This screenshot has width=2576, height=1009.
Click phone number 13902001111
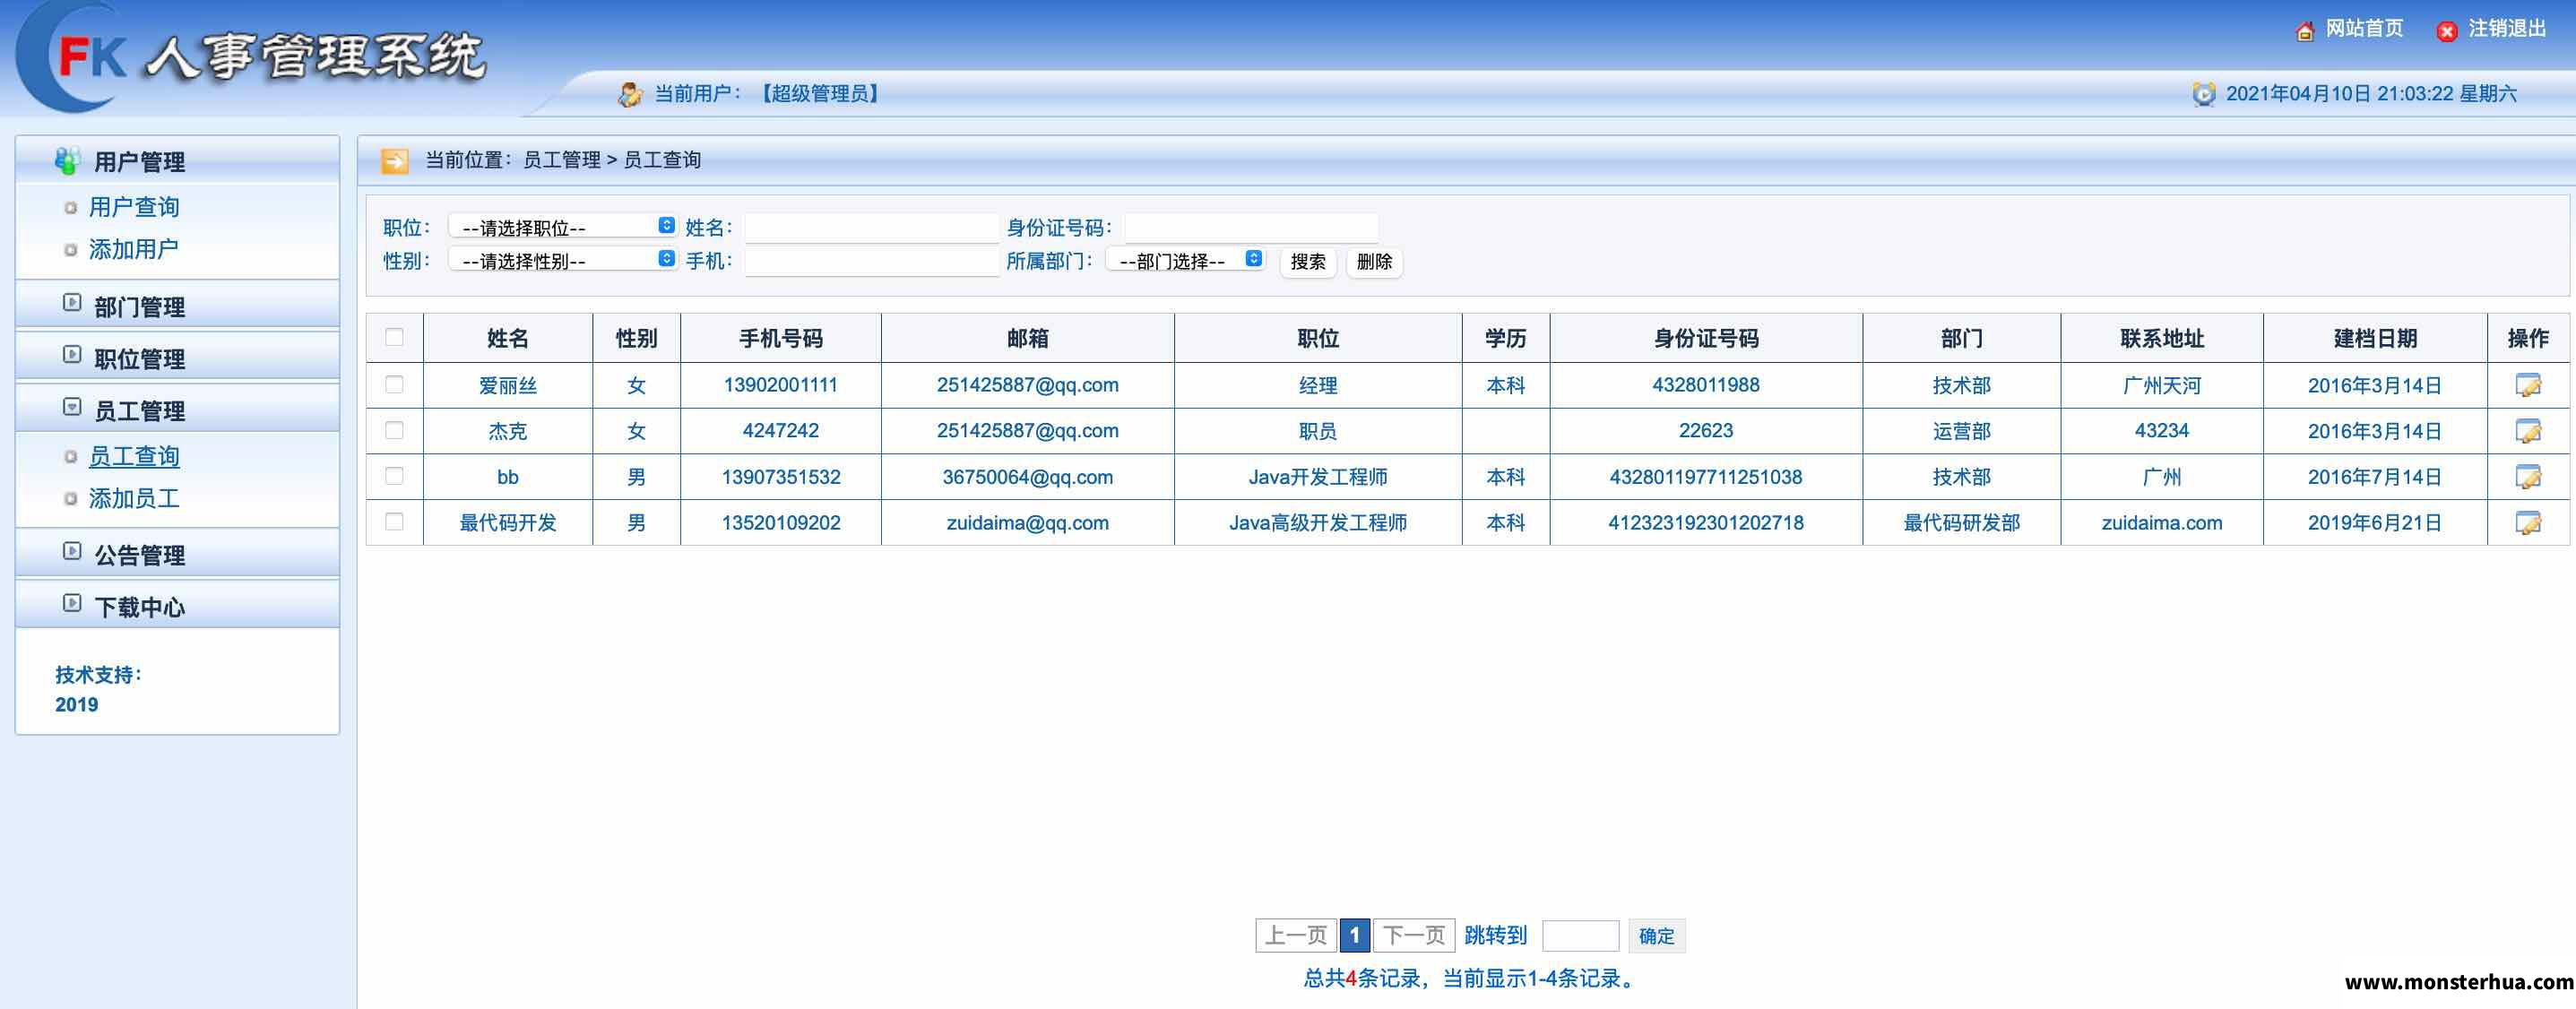coord(780,385)
